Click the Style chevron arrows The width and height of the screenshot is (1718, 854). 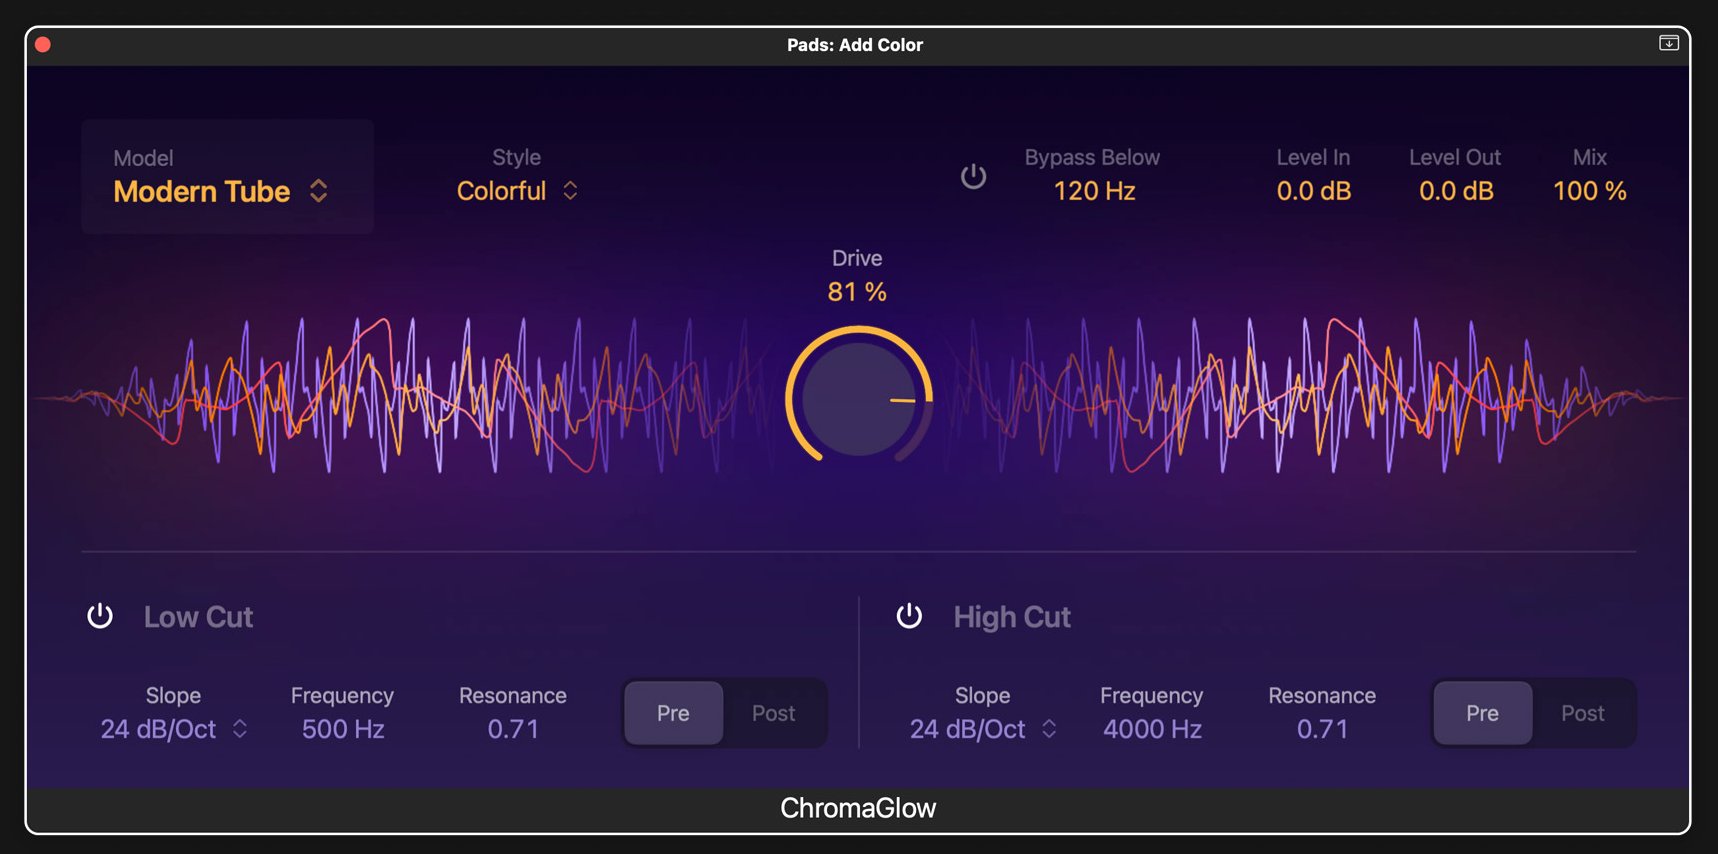point(570,191)
